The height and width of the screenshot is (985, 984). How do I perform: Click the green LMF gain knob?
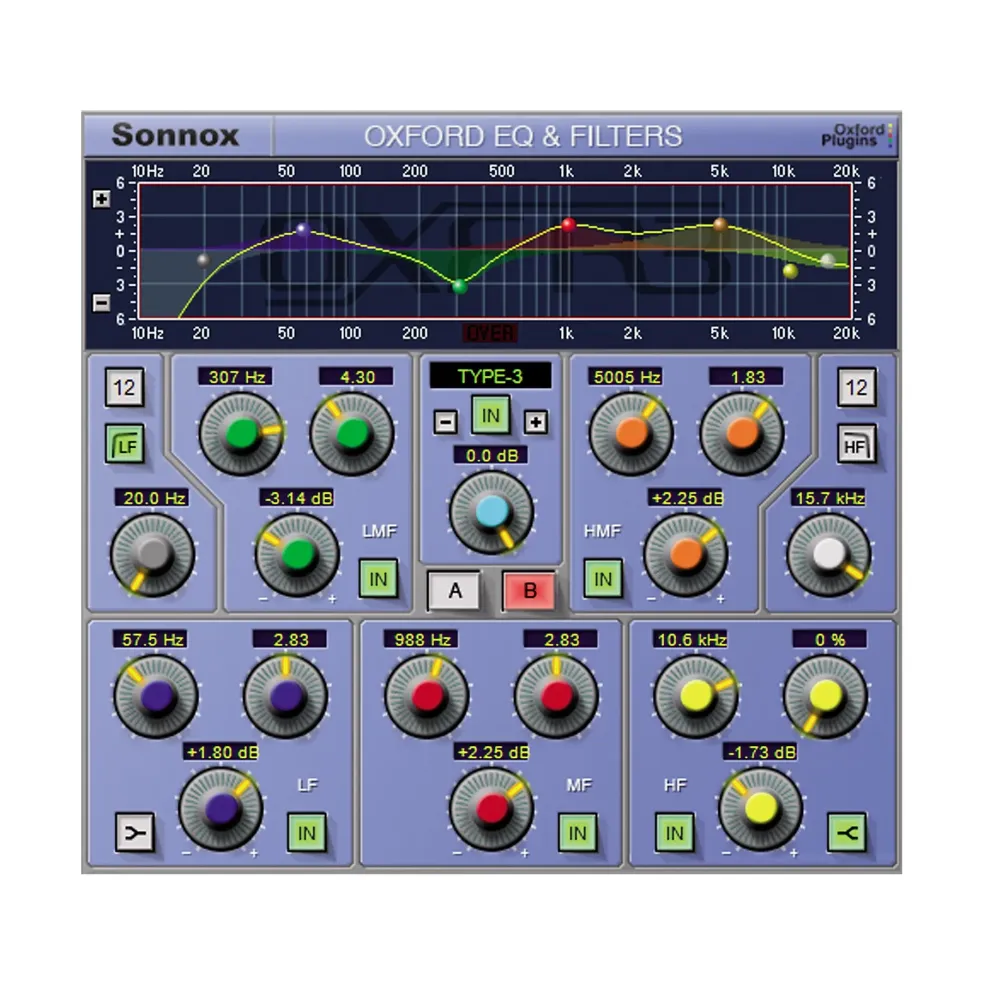click(x=297, y=555)
